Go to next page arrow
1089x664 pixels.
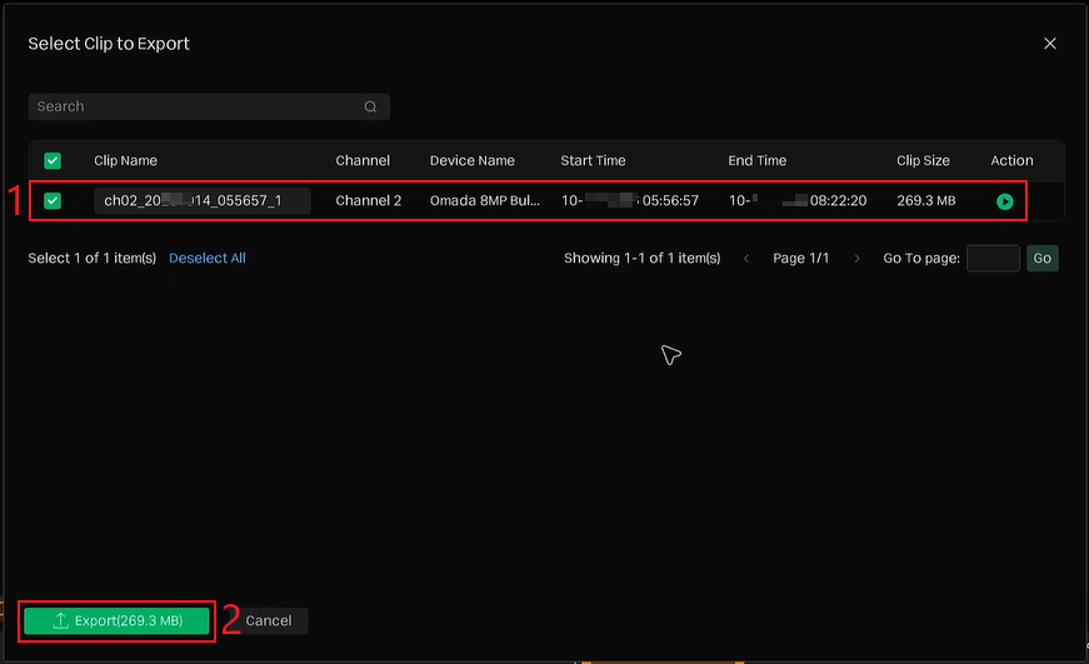click(x=856, y=258)
